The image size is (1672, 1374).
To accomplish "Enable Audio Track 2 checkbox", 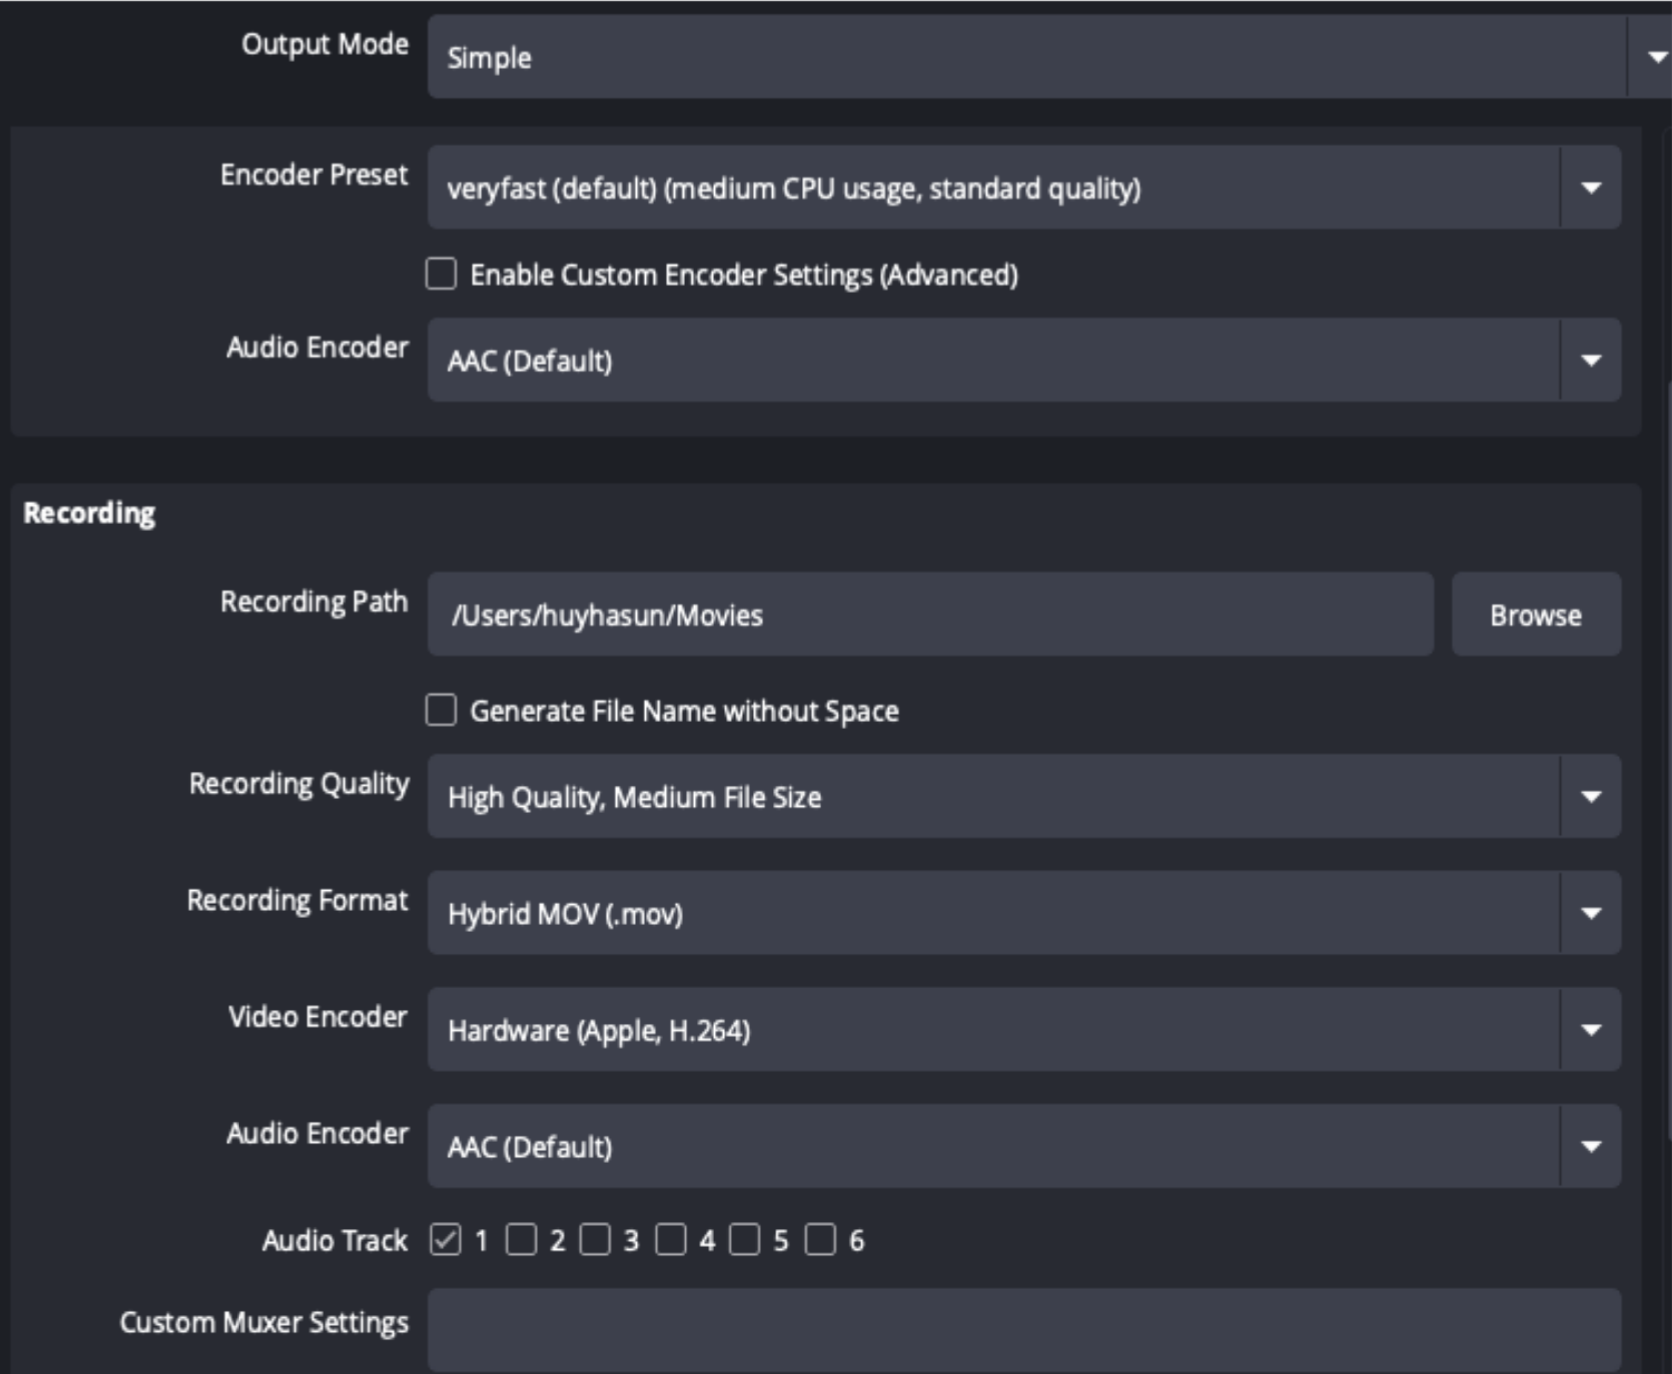I will coord(521,1240).
